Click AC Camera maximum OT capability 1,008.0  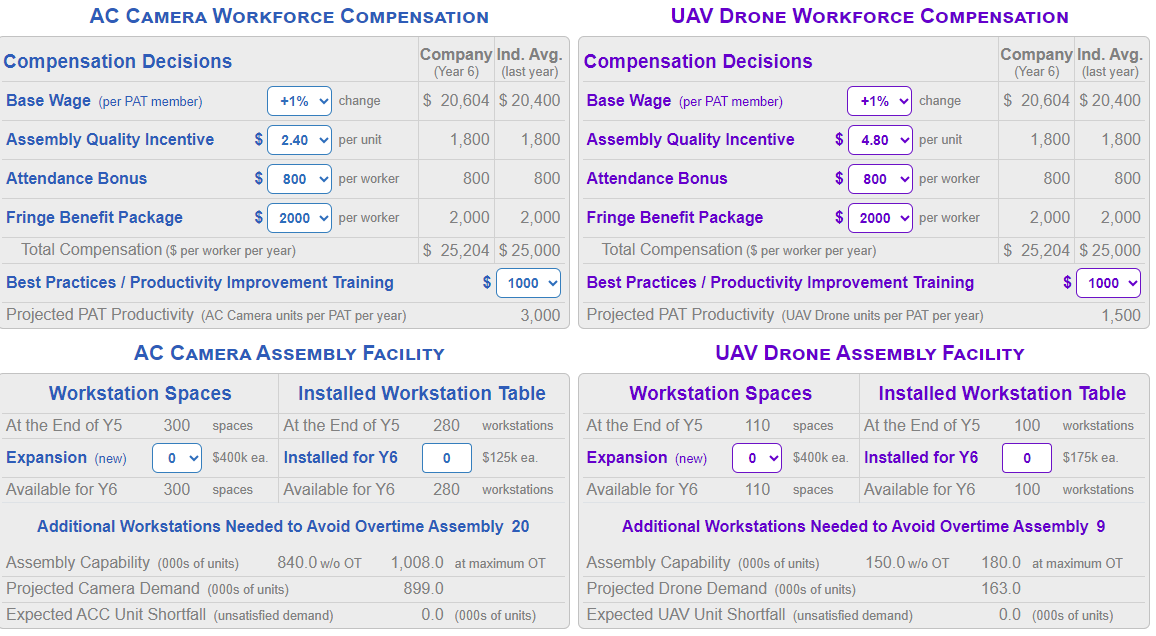(x=417, y=563)
